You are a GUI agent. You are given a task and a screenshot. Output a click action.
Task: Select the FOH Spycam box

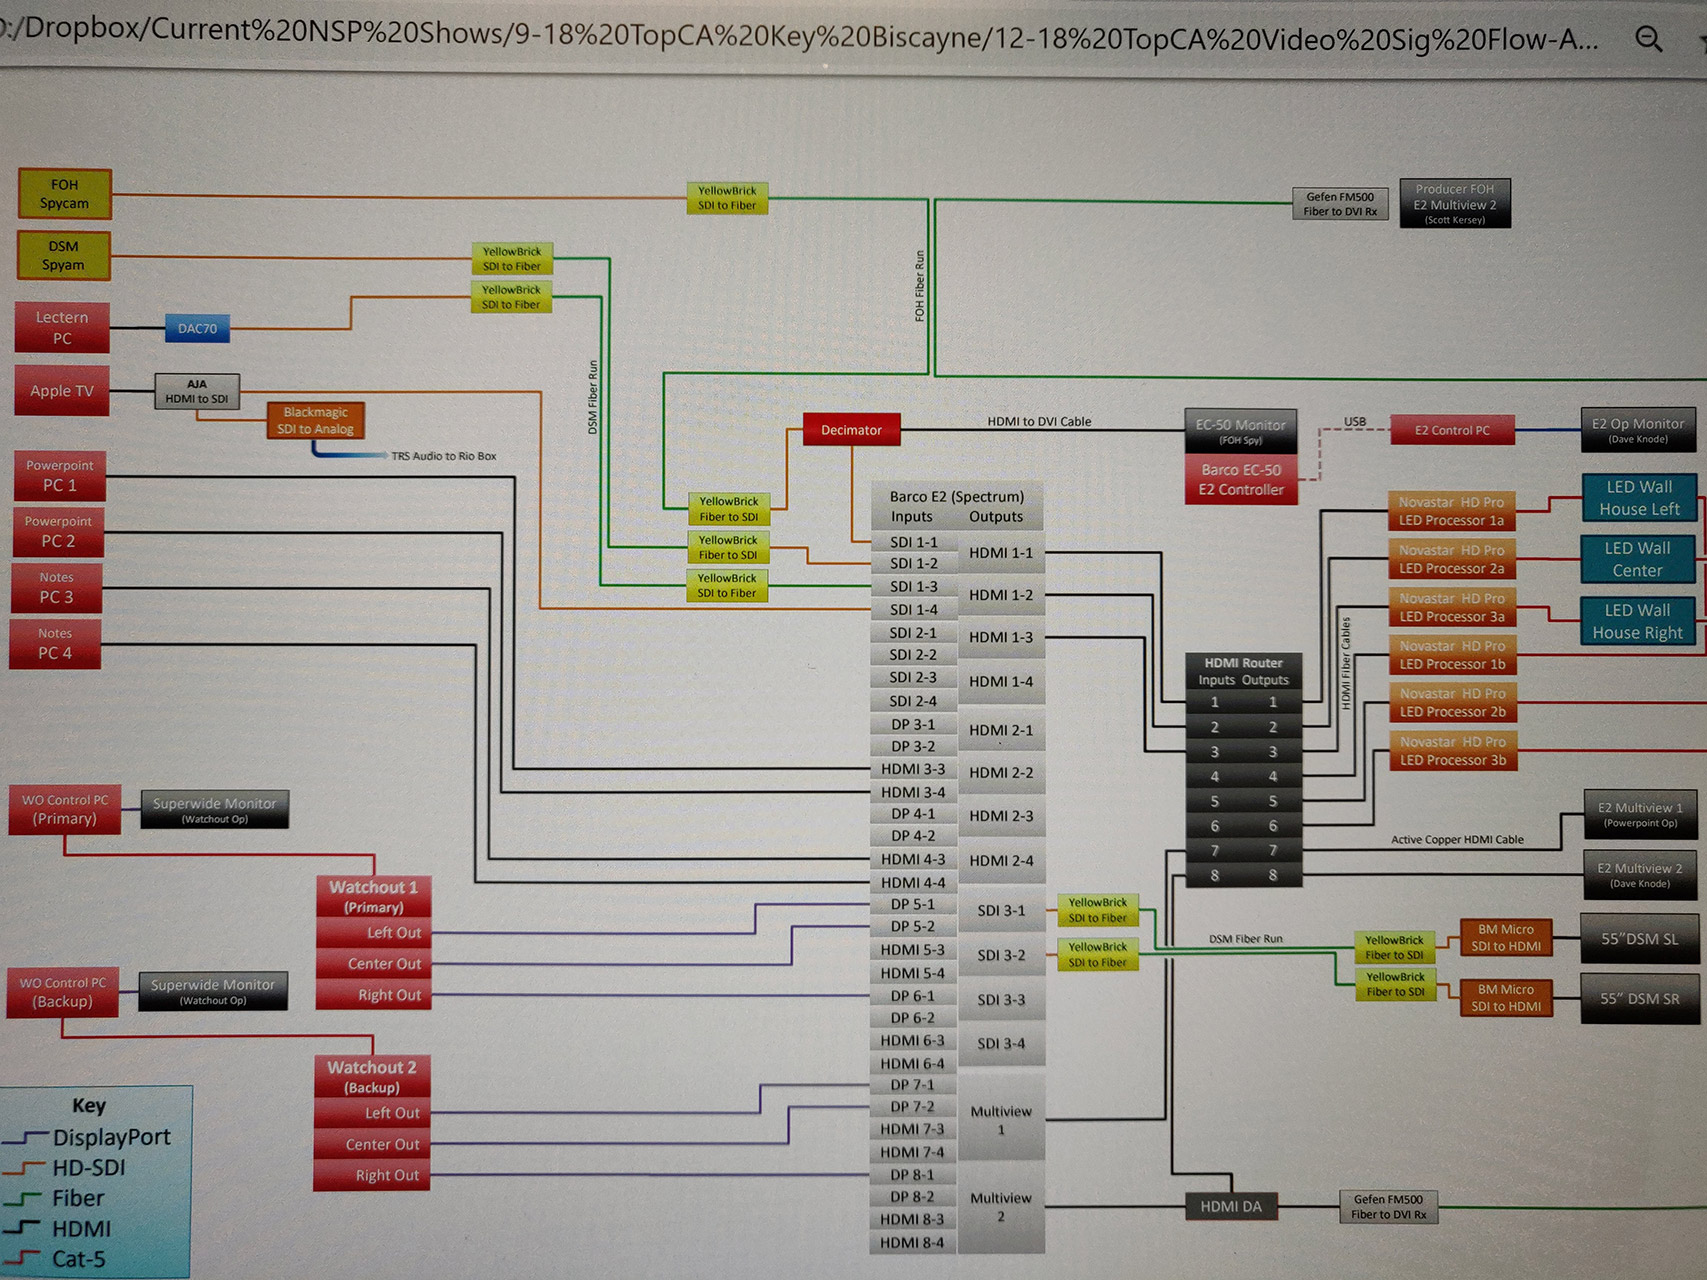[65, 194]
